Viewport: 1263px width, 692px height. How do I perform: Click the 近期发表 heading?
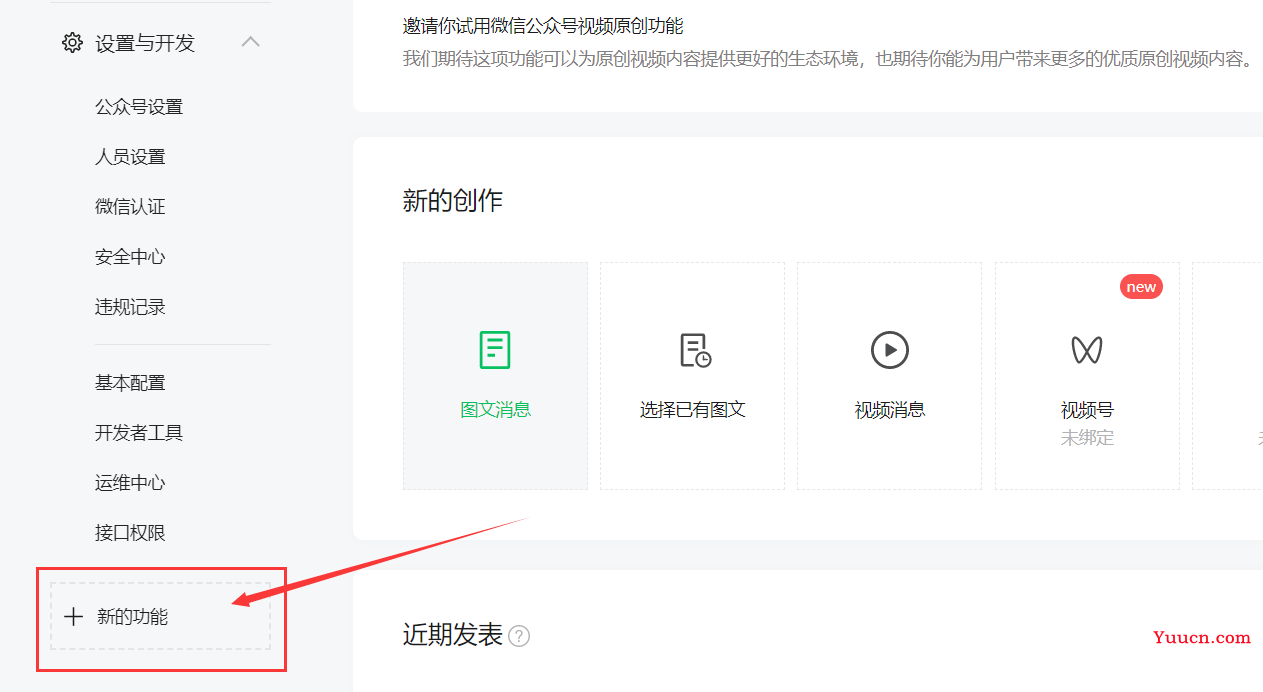(452, 635)
